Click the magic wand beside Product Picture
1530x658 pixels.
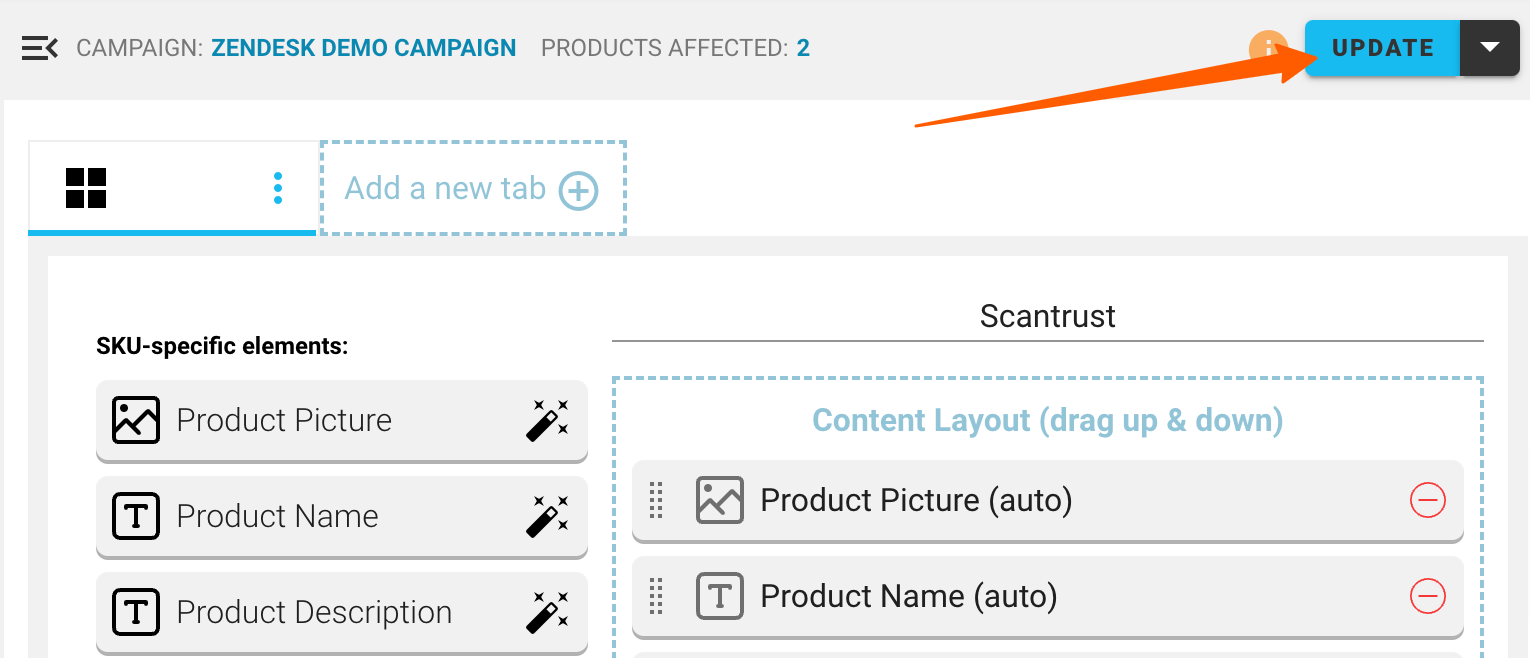tap(547, 420)
